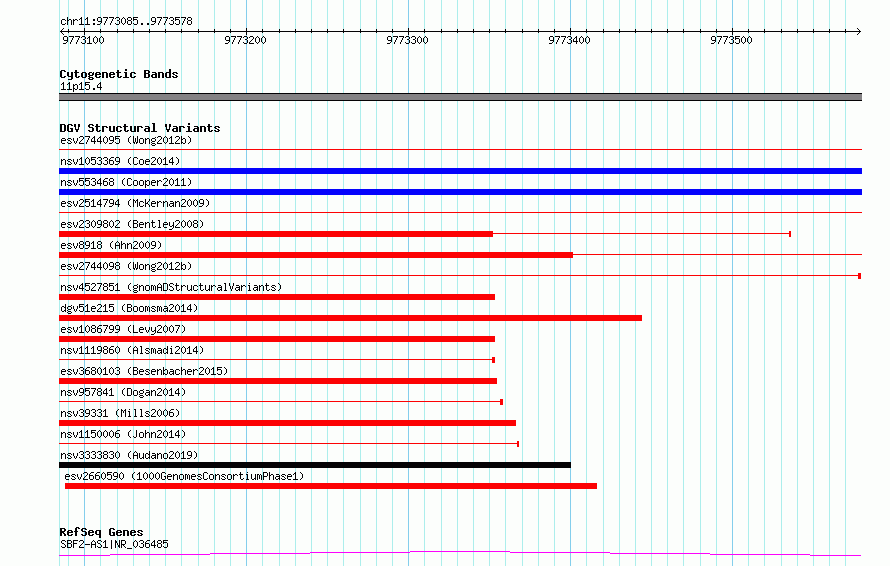Click the RefSeq Genes track title
This screenshot has height=566, width=890.
point(101,532)
